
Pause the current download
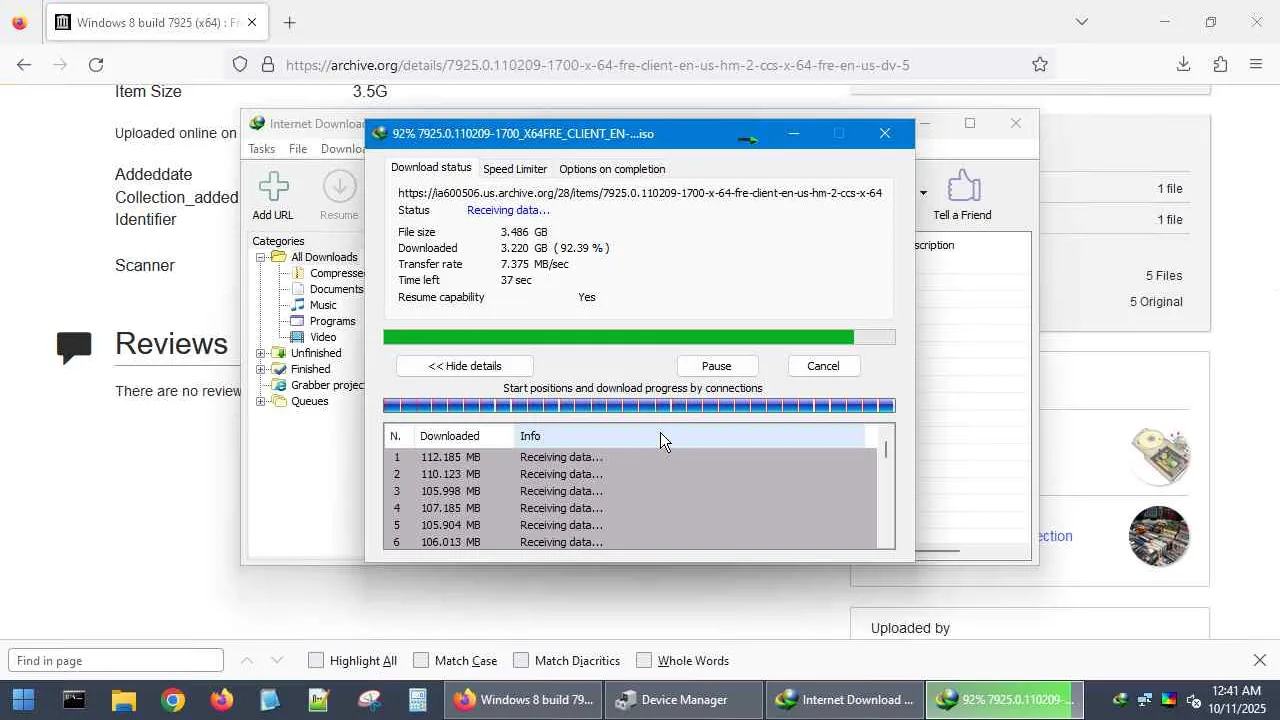717,366
